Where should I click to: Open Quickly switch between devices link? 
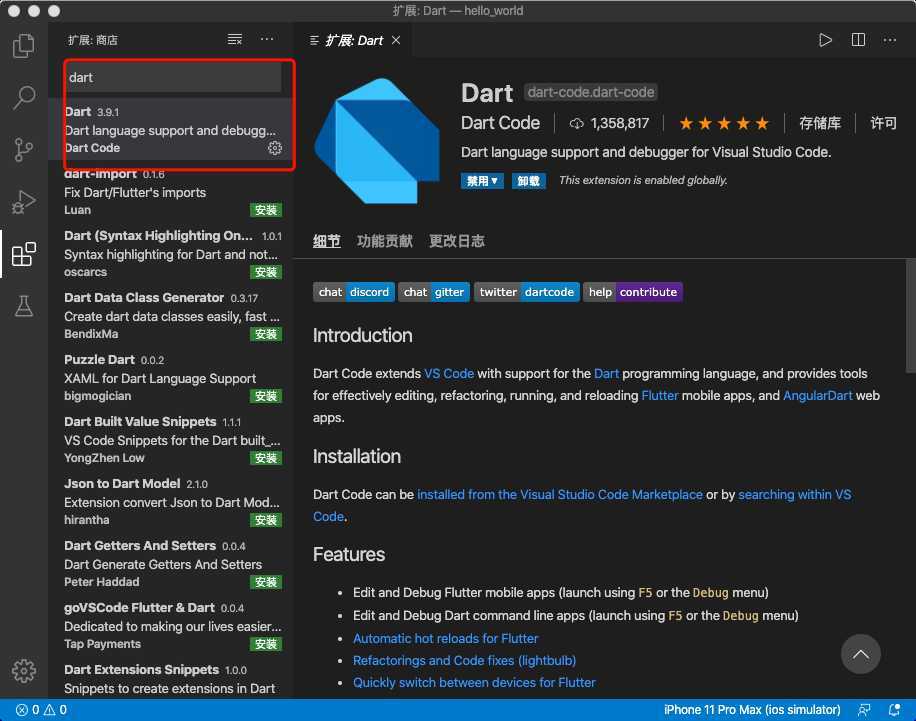(x=474, y=682)
